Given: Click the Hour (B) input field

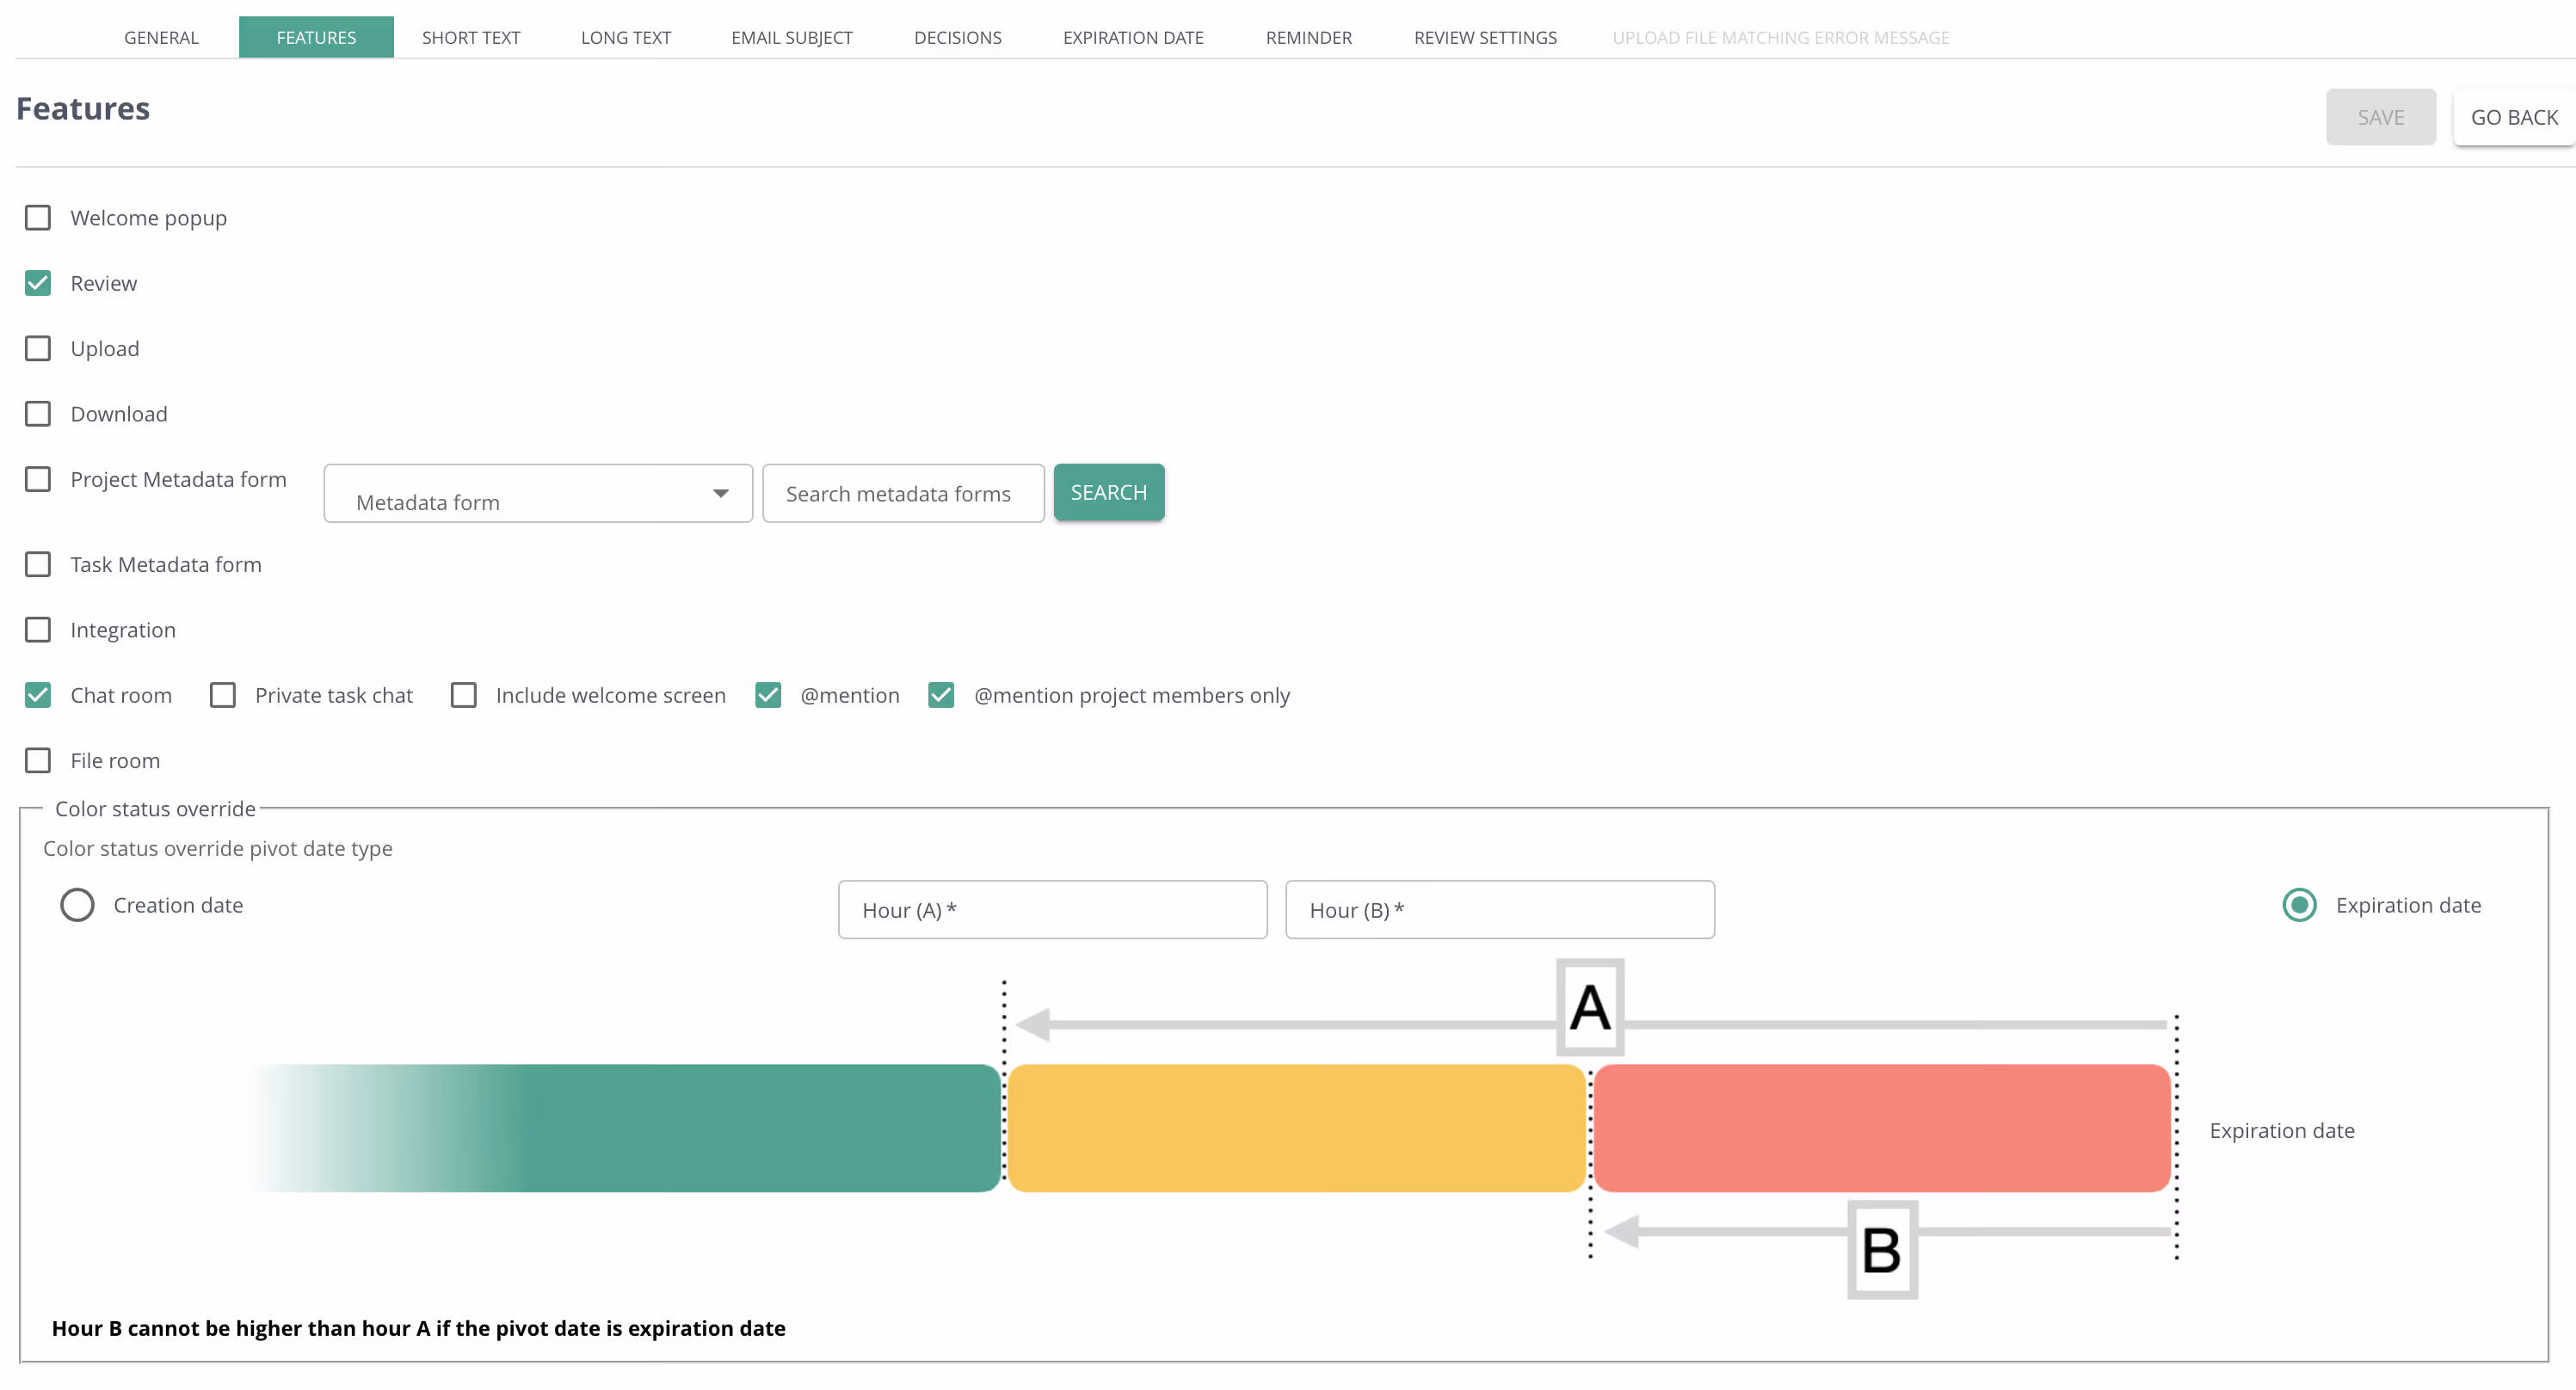Looking at the screenshot, I should click(x=1500, y=909).
